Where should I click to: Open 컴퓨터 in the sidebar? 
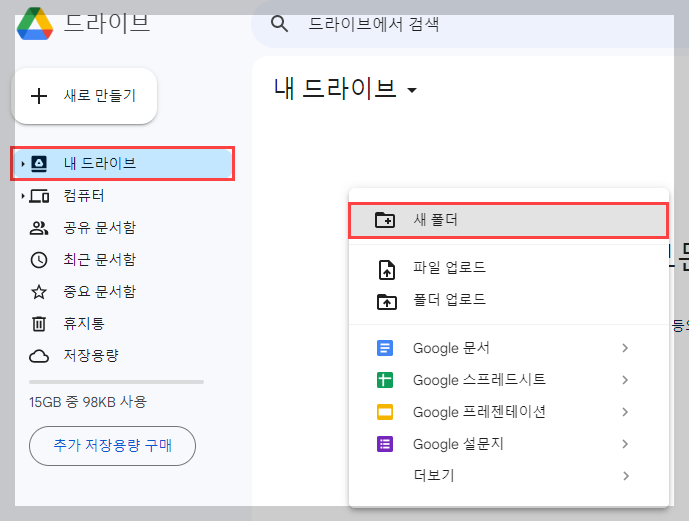point(123,196)
